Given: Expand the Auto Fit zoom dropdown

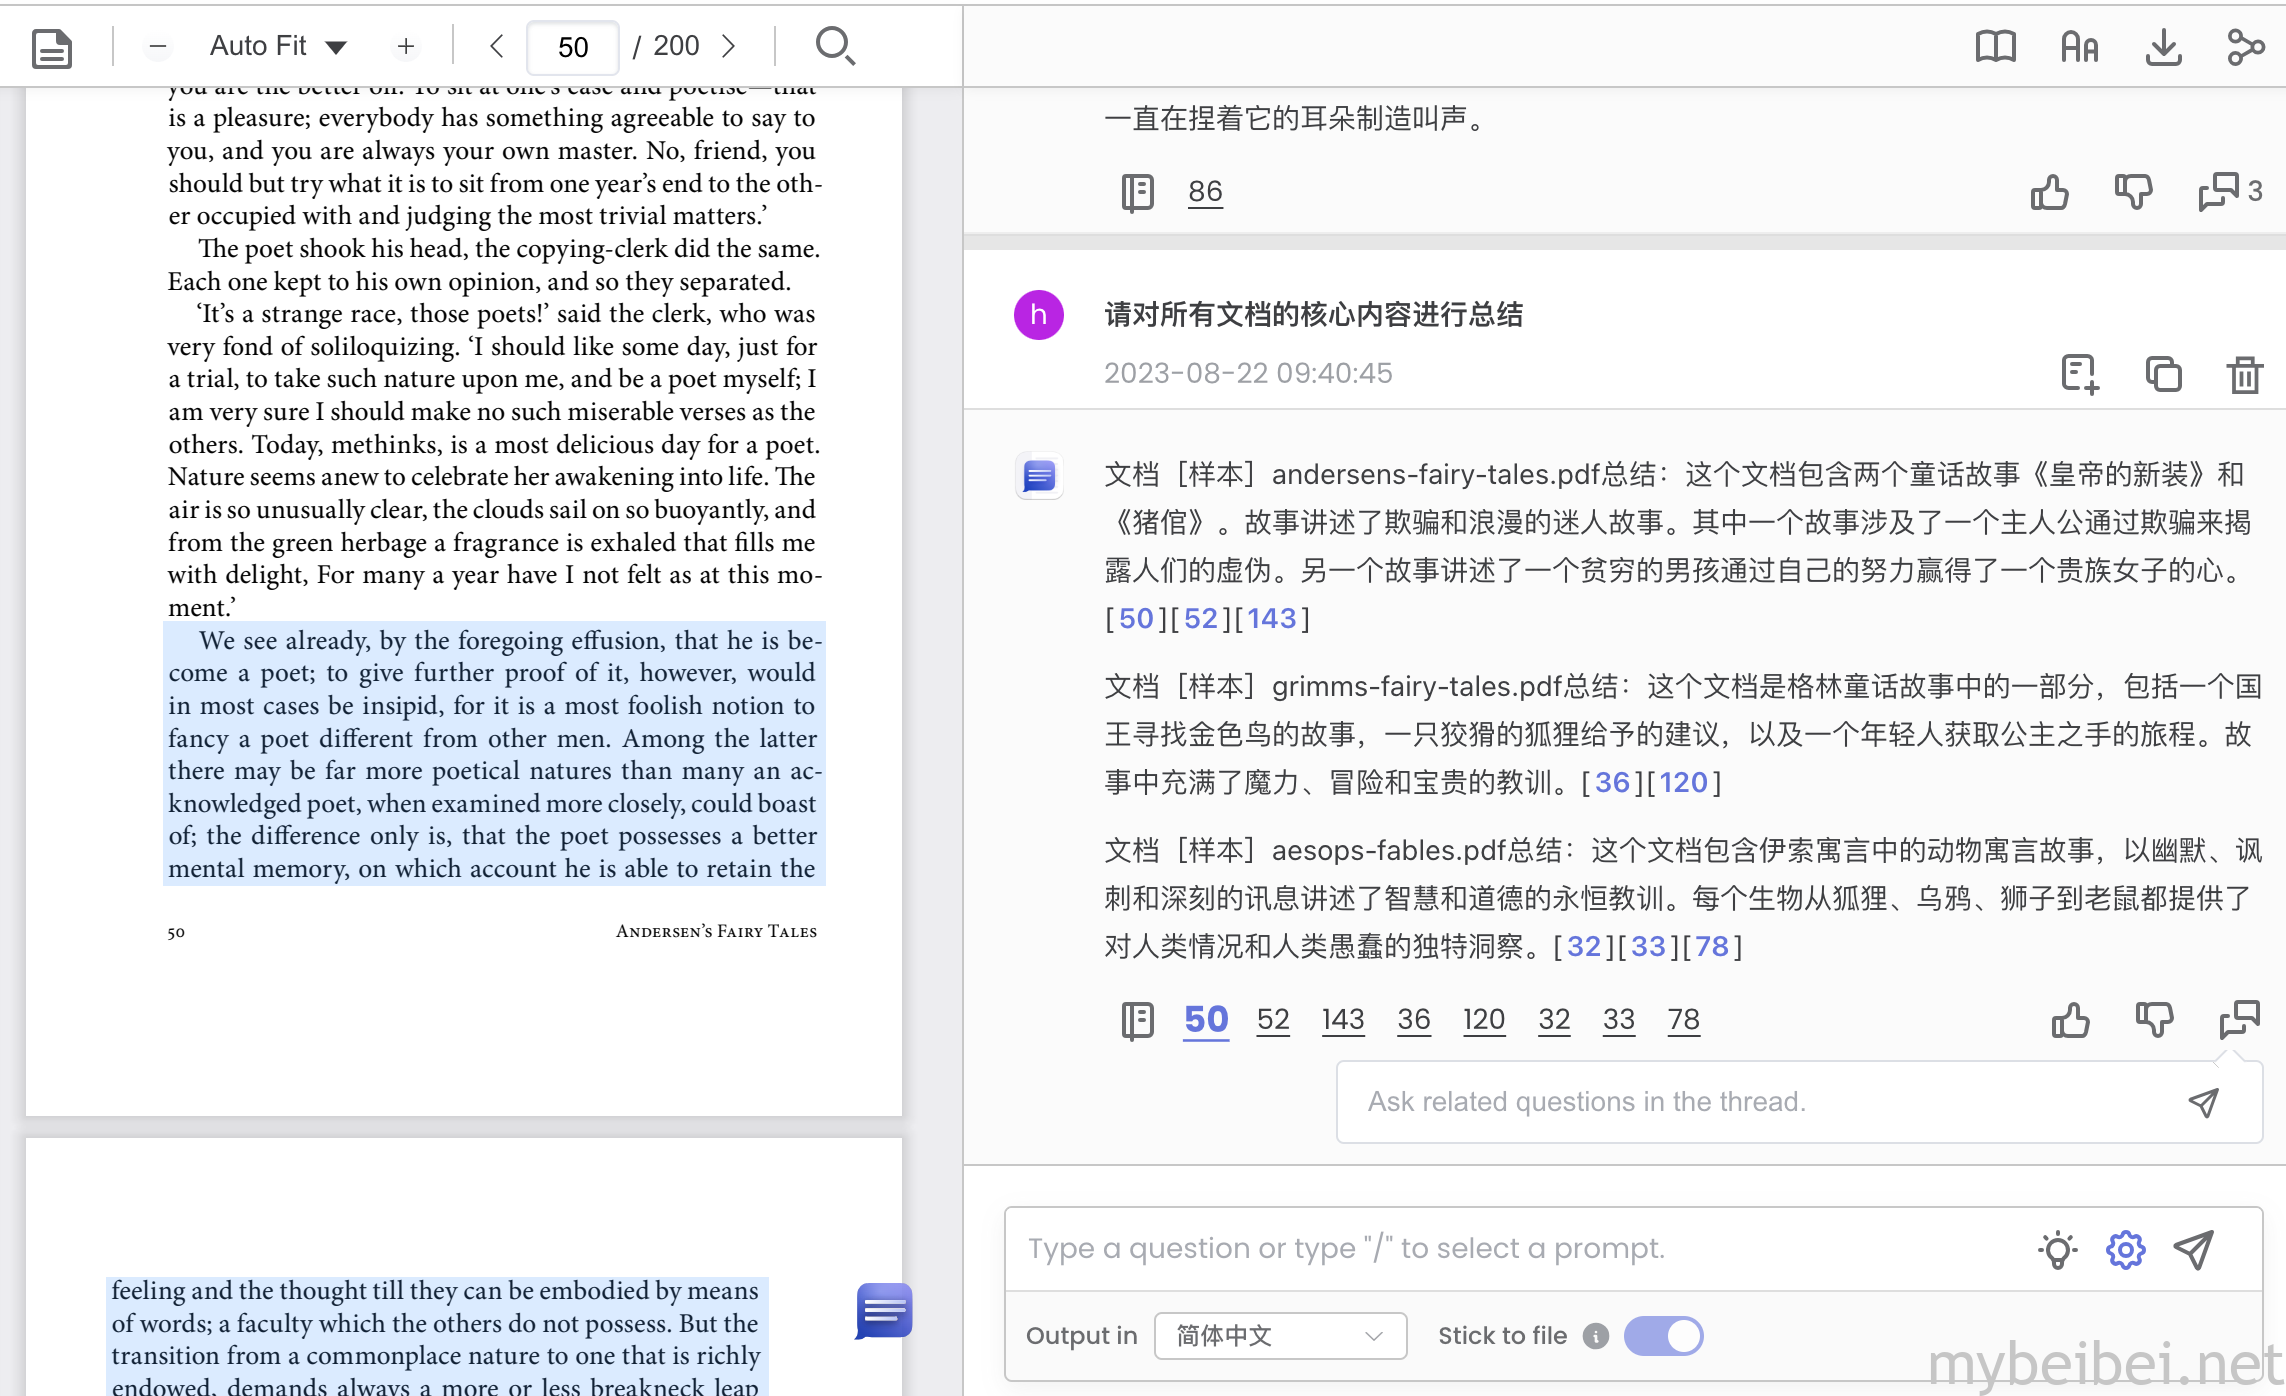Looking at the screenshot, I should (279, 46).
